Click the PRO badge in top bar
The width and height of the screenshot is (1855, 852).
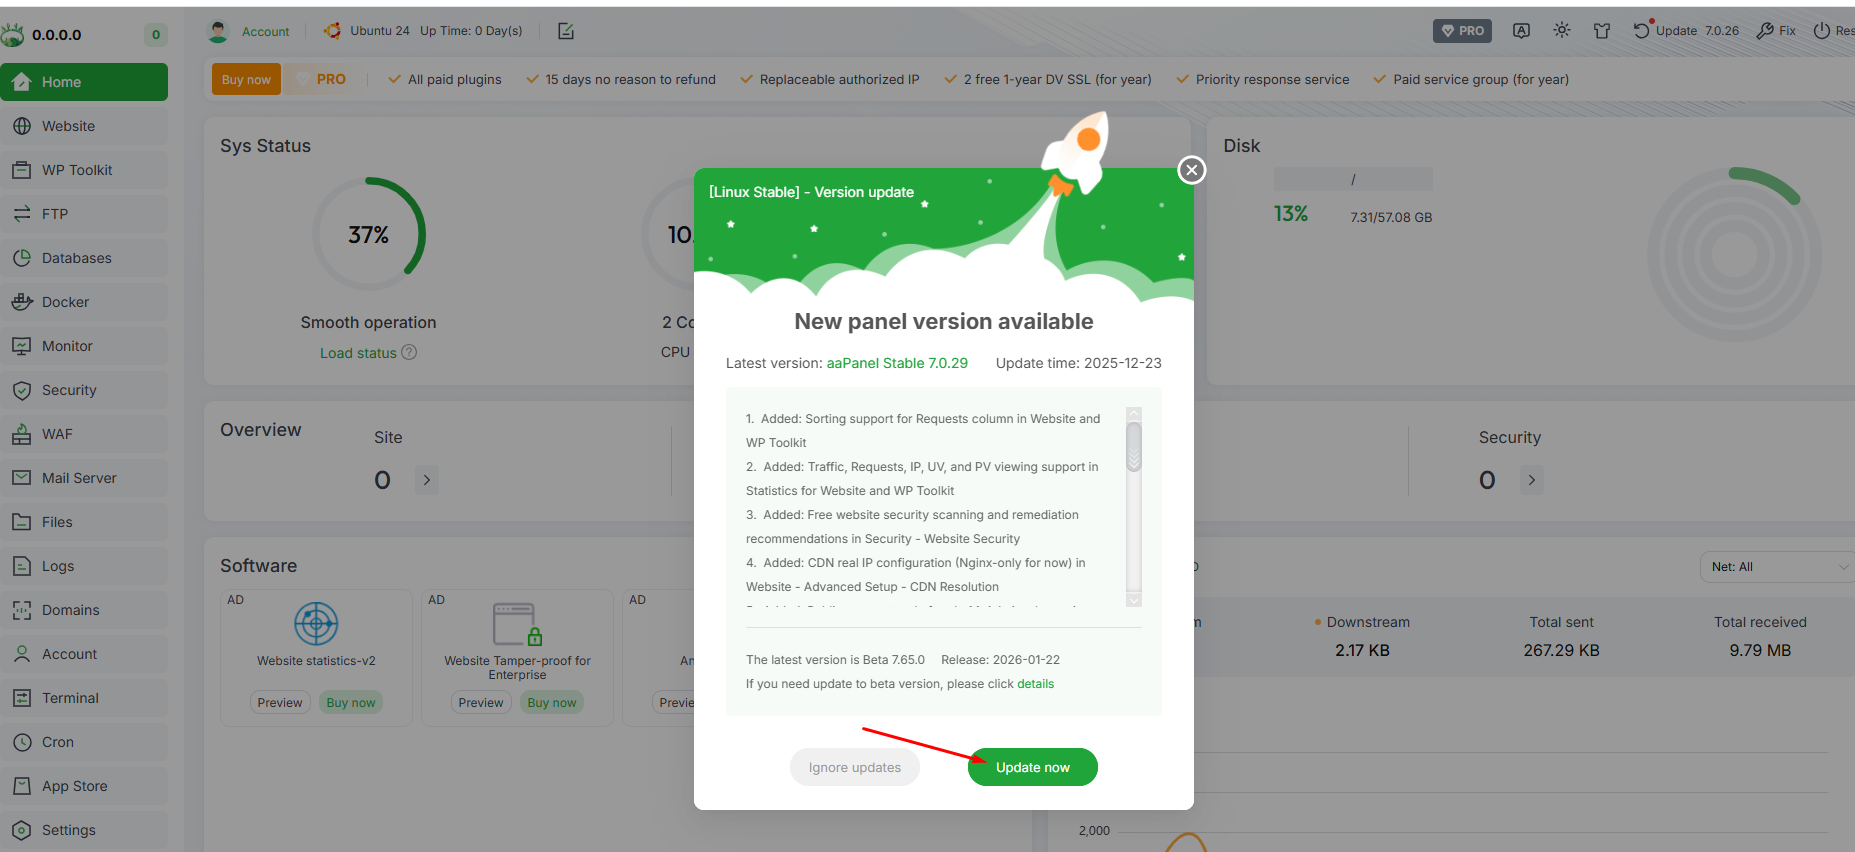tap(1461, 31)
